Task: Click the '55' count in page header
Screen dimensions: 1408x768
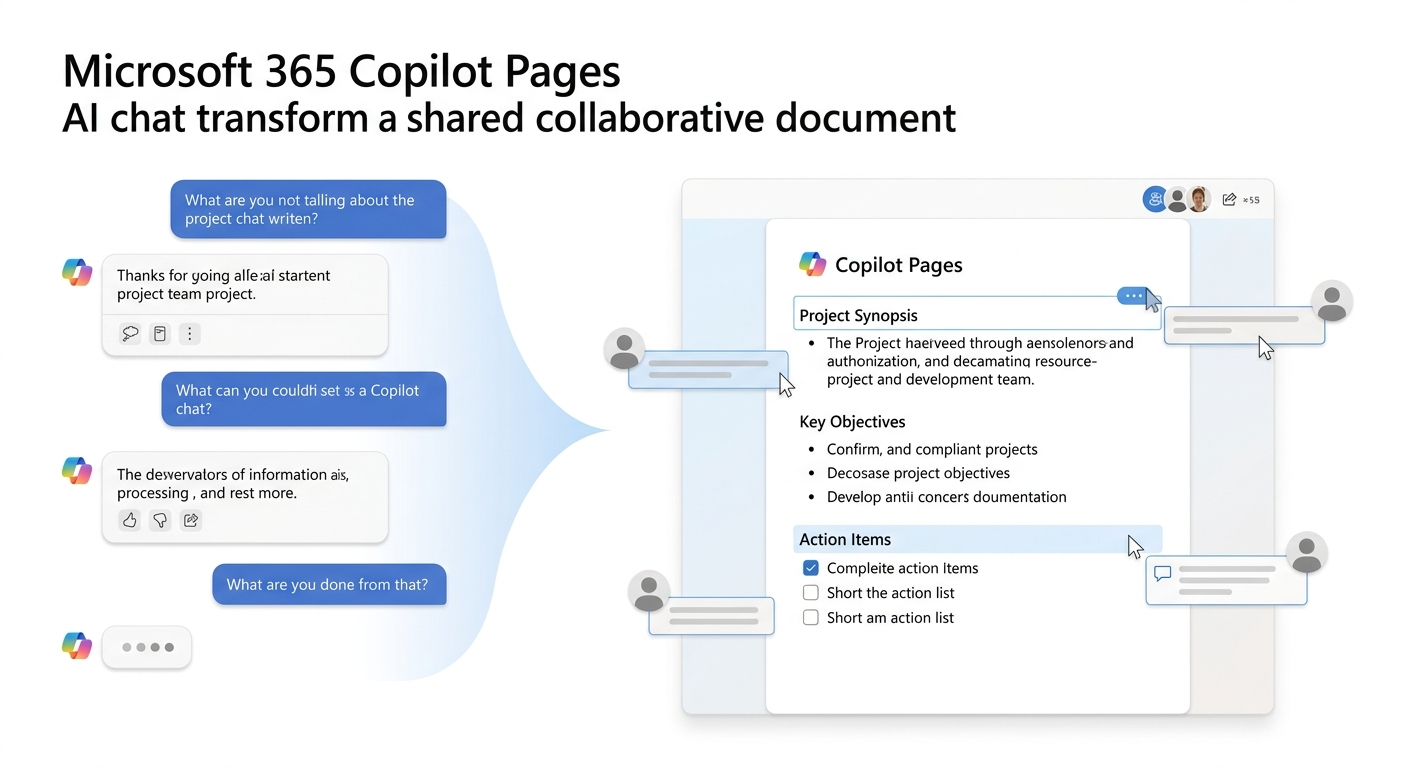Action: 1251,200
